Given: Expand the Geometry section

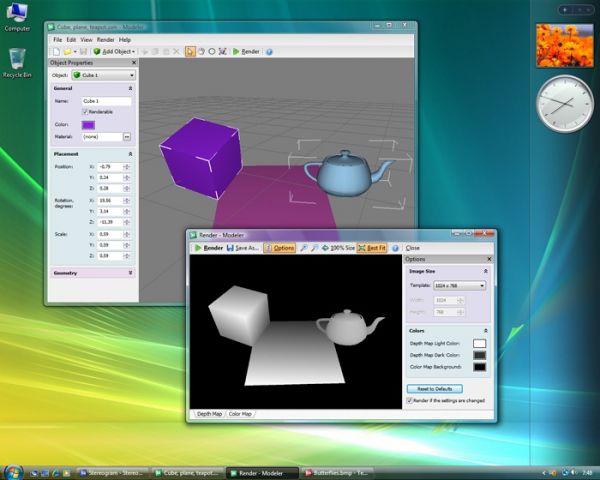Looking at the screenshot, I should coord(92,272).
